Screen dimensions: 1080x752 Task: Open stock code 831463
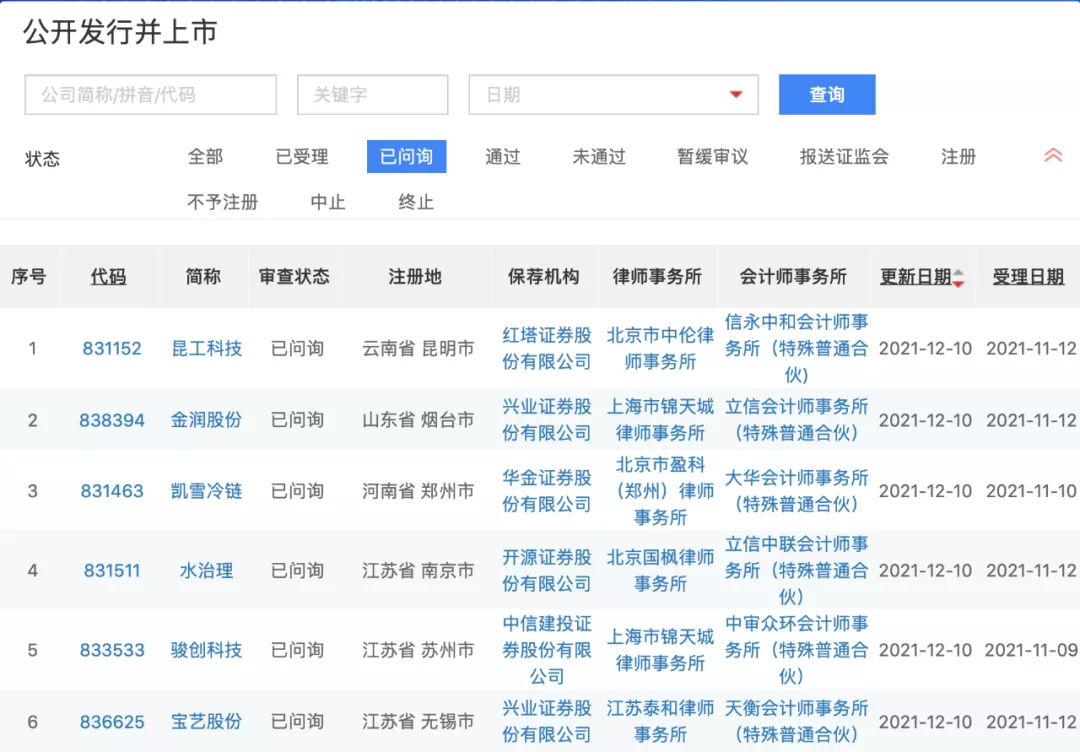tap(112, 491)
